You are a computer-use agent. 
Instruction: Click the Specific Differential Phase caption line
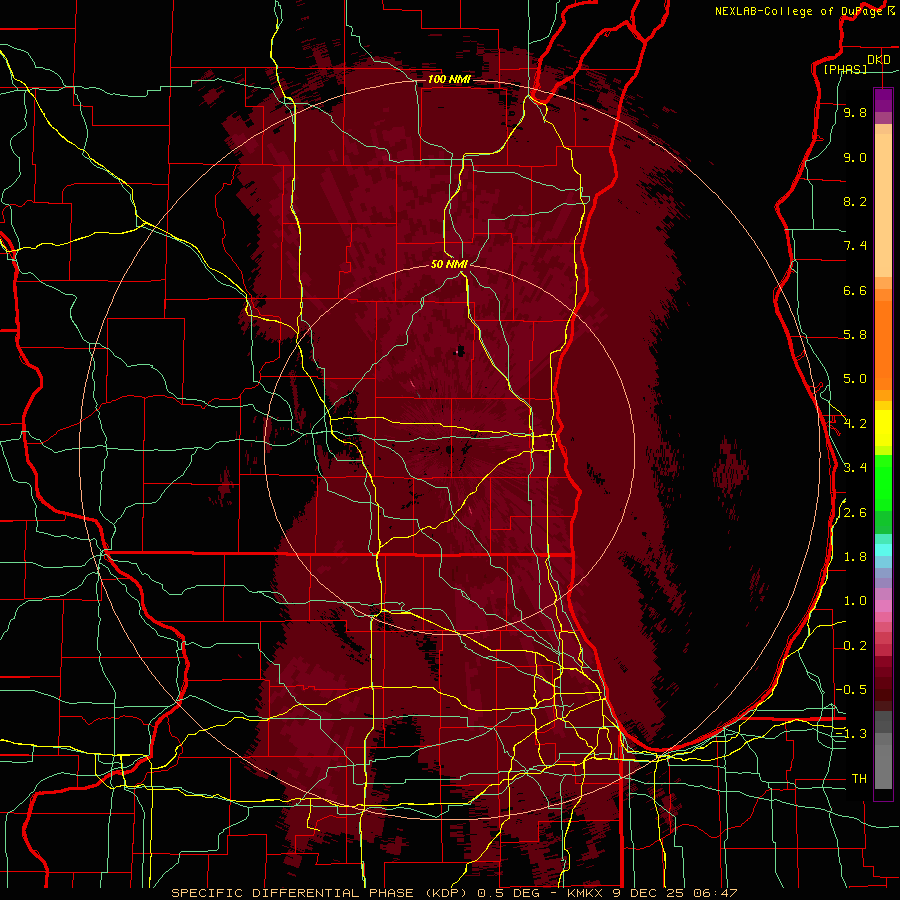(x=454, y=893)
